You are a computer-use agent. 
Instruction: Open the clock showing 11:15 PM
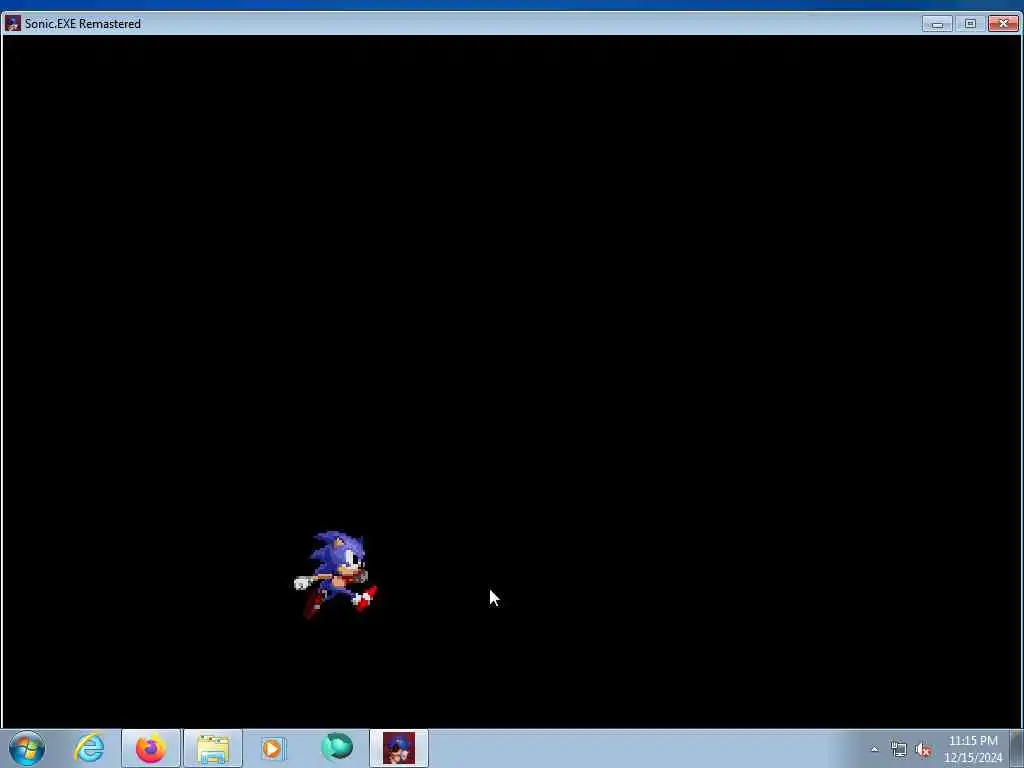973,749
